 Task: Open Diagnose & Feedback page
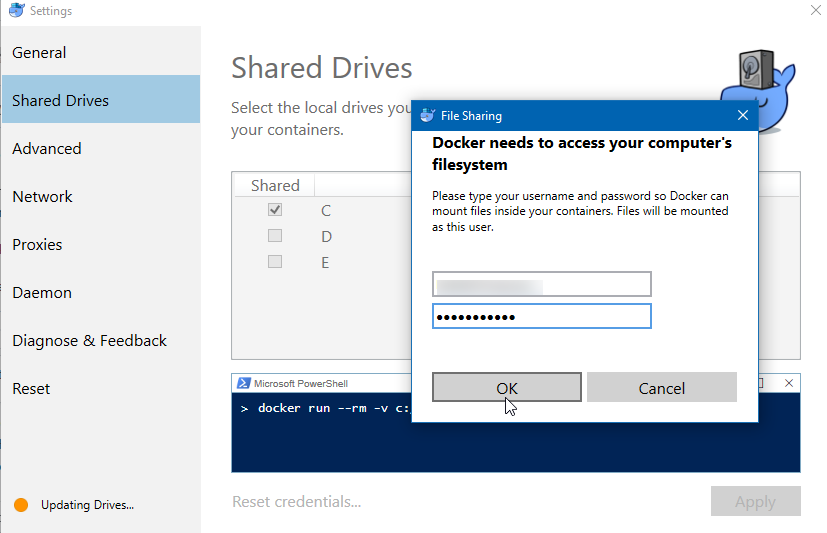[x=100, y=340]
